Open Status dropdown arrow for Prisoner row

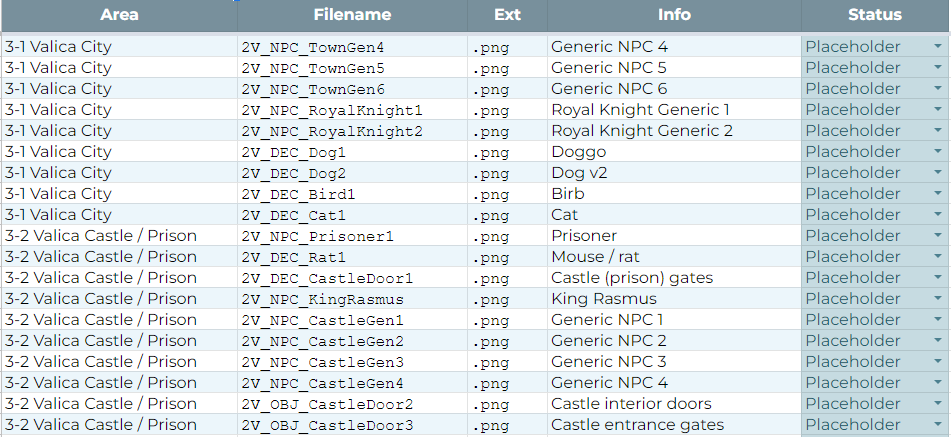(937, 236)
